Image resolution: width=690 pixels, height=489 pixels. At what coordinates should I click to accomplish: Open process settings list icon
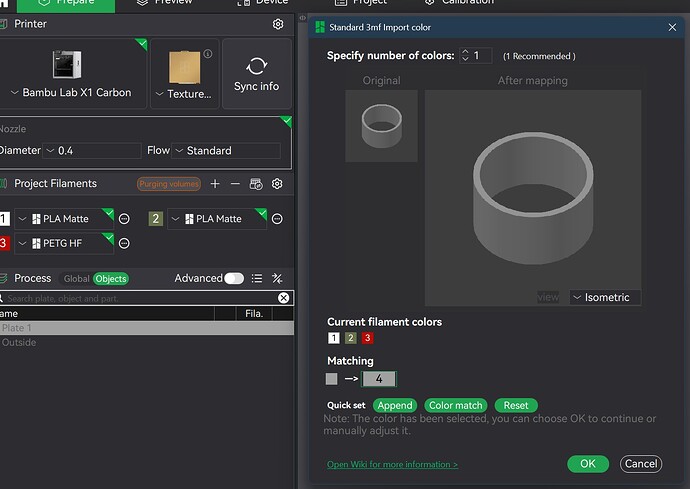[x=257, y=278]
